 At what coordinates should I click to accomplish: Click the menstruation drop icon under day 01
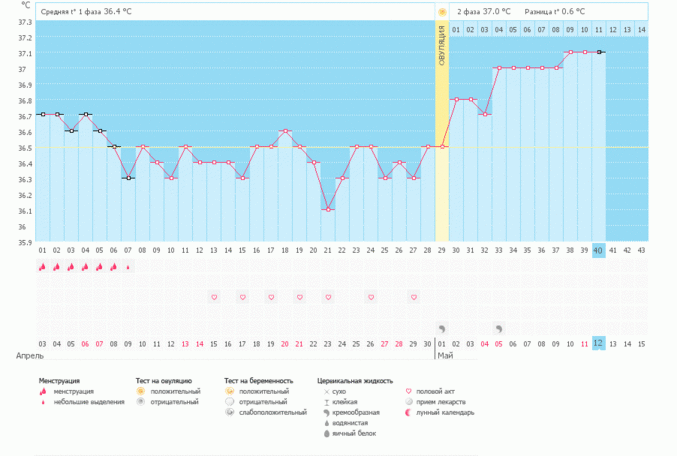click(42, 267)
